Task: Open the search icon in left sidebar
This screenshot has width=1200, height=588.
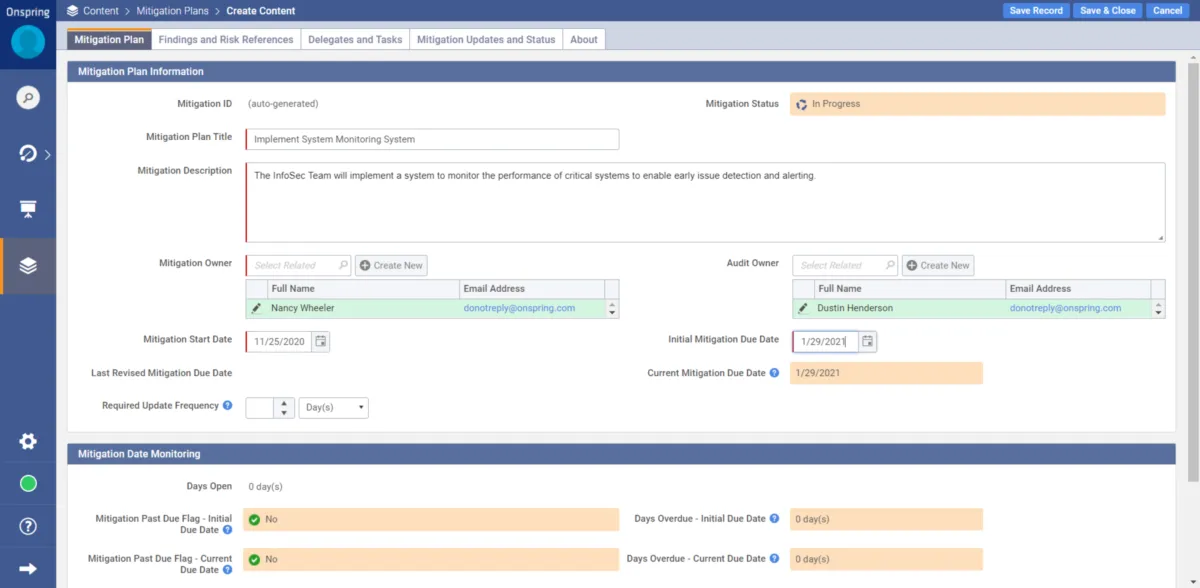Action: pyautogui.click(x=28, y=98)
